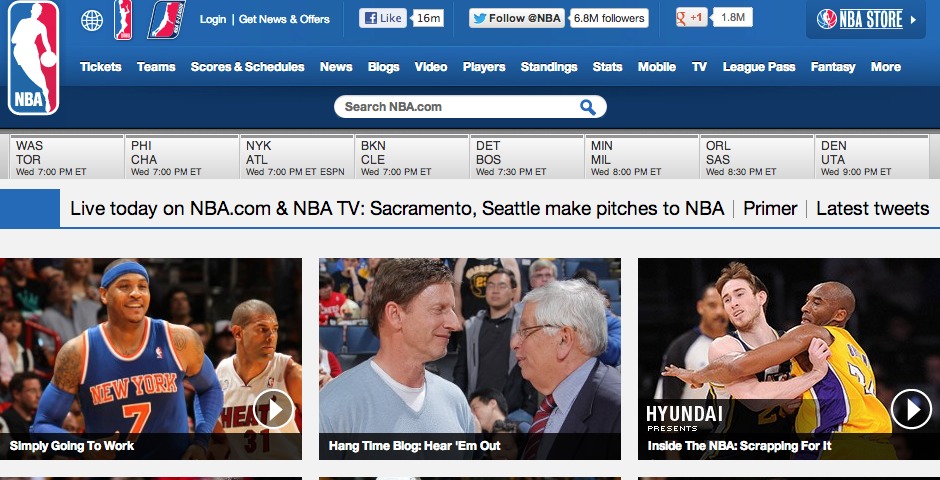Open the Hyundai Inside The NBA thumbnail
The height and width of the screenshot is (480, 940).
(x=789, y=359)
